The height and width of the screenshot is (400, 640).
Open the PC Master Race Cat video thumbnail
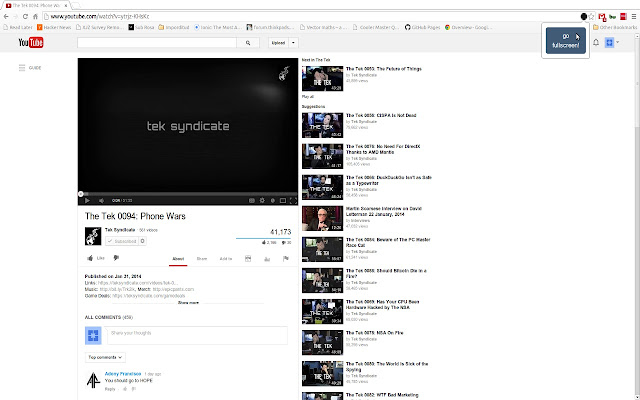pos(322,249)
